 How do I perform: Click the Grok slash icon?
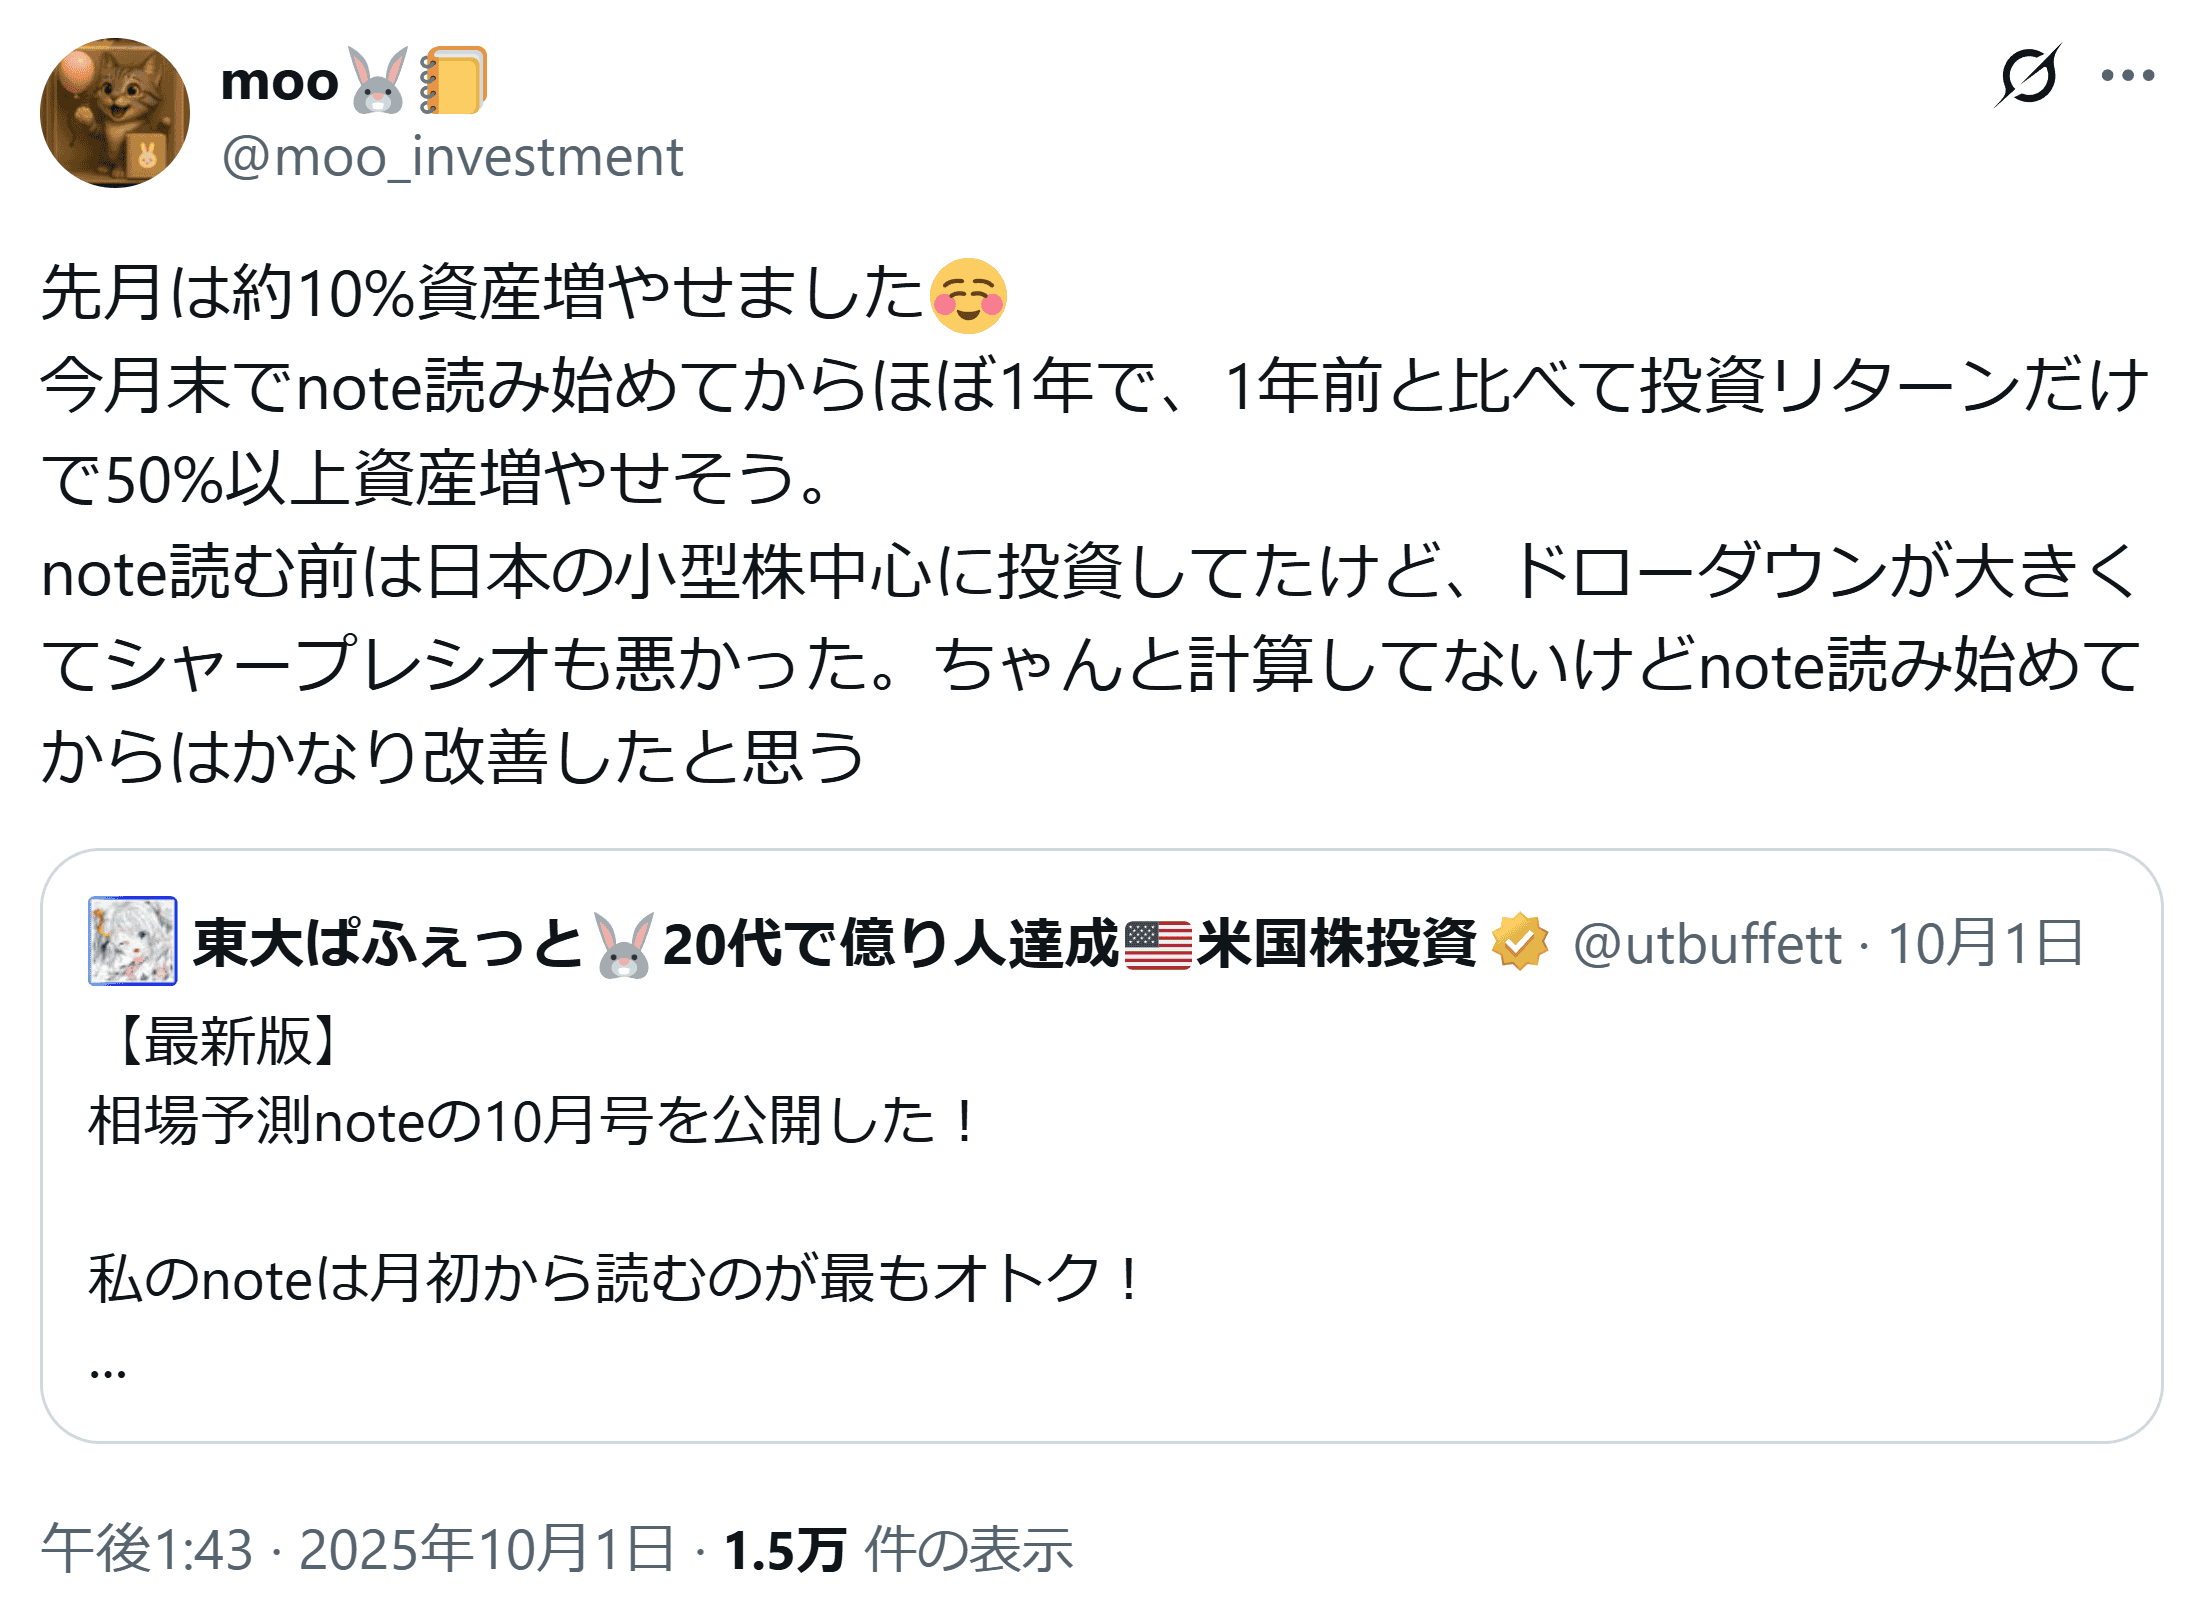[x=2027, y=75]
